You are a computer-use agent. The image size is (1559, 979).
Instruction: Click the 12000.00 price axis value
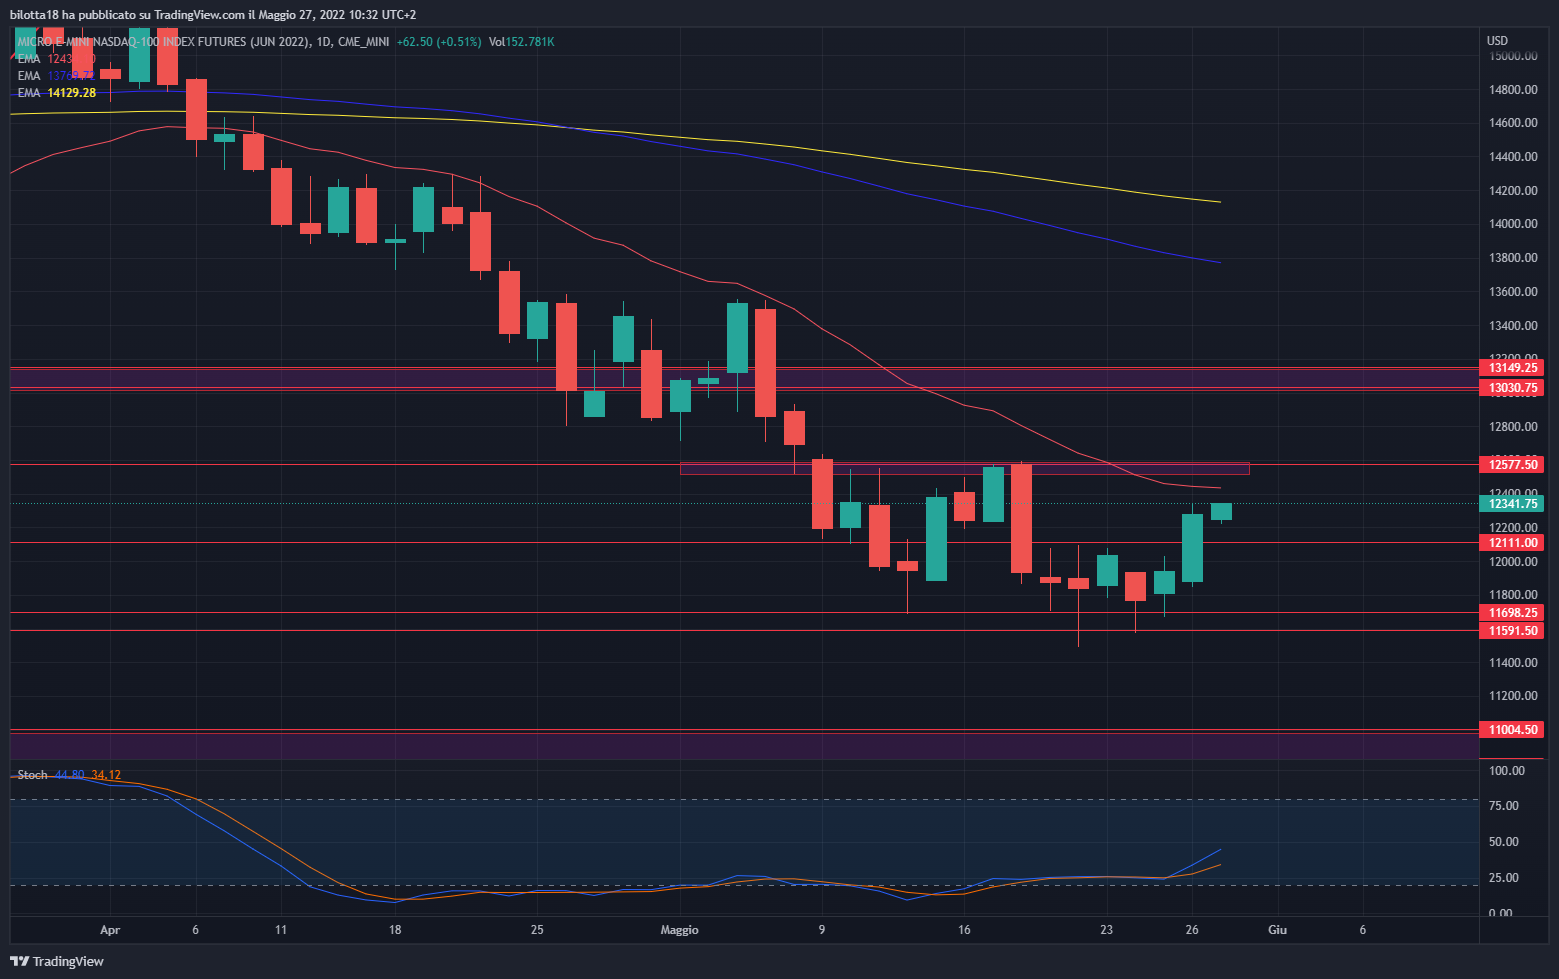(1513, 562)
